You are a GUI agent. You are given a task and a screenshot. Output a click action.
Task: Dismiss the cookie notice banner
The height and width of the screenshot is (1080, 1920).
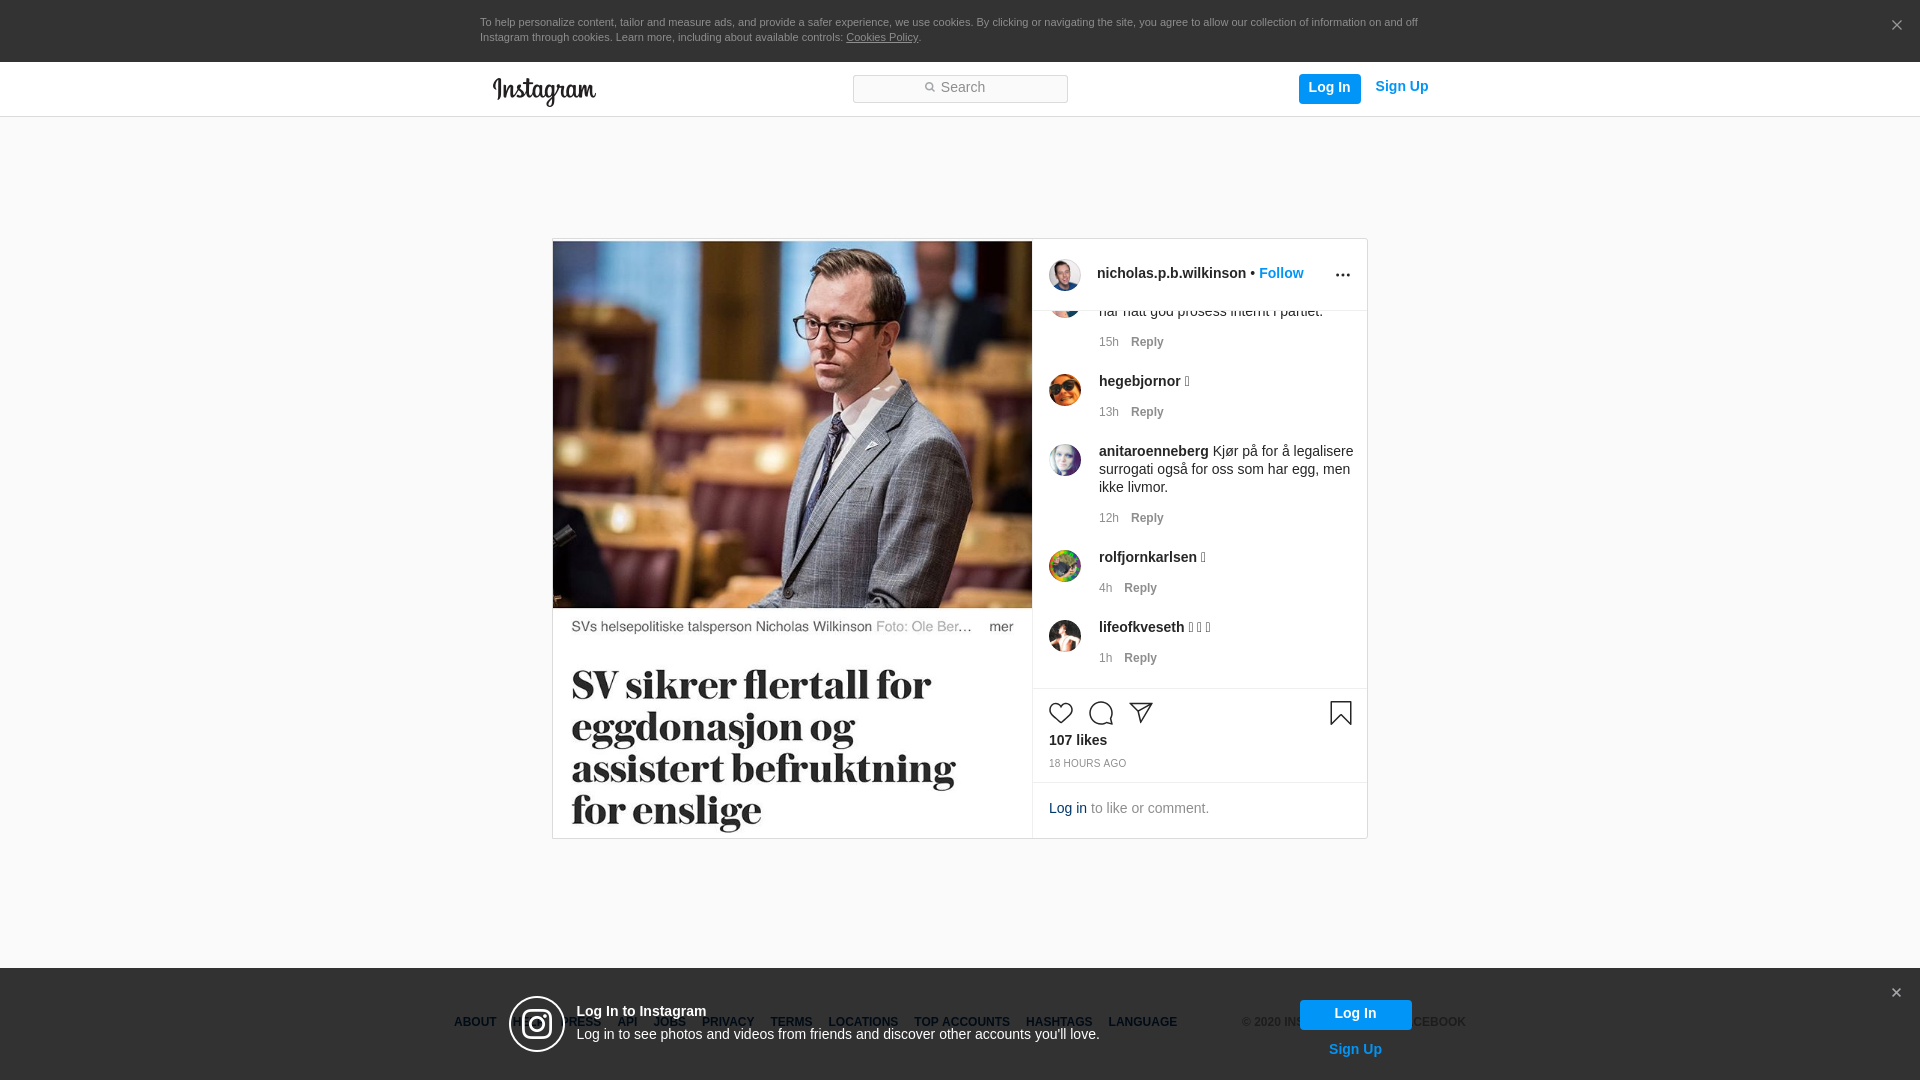point(1896,26)
